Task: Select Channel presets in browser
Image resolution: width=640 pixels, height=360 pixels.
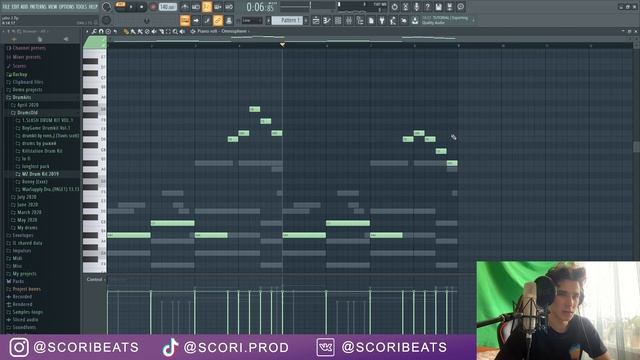Action: coord(29,48)
